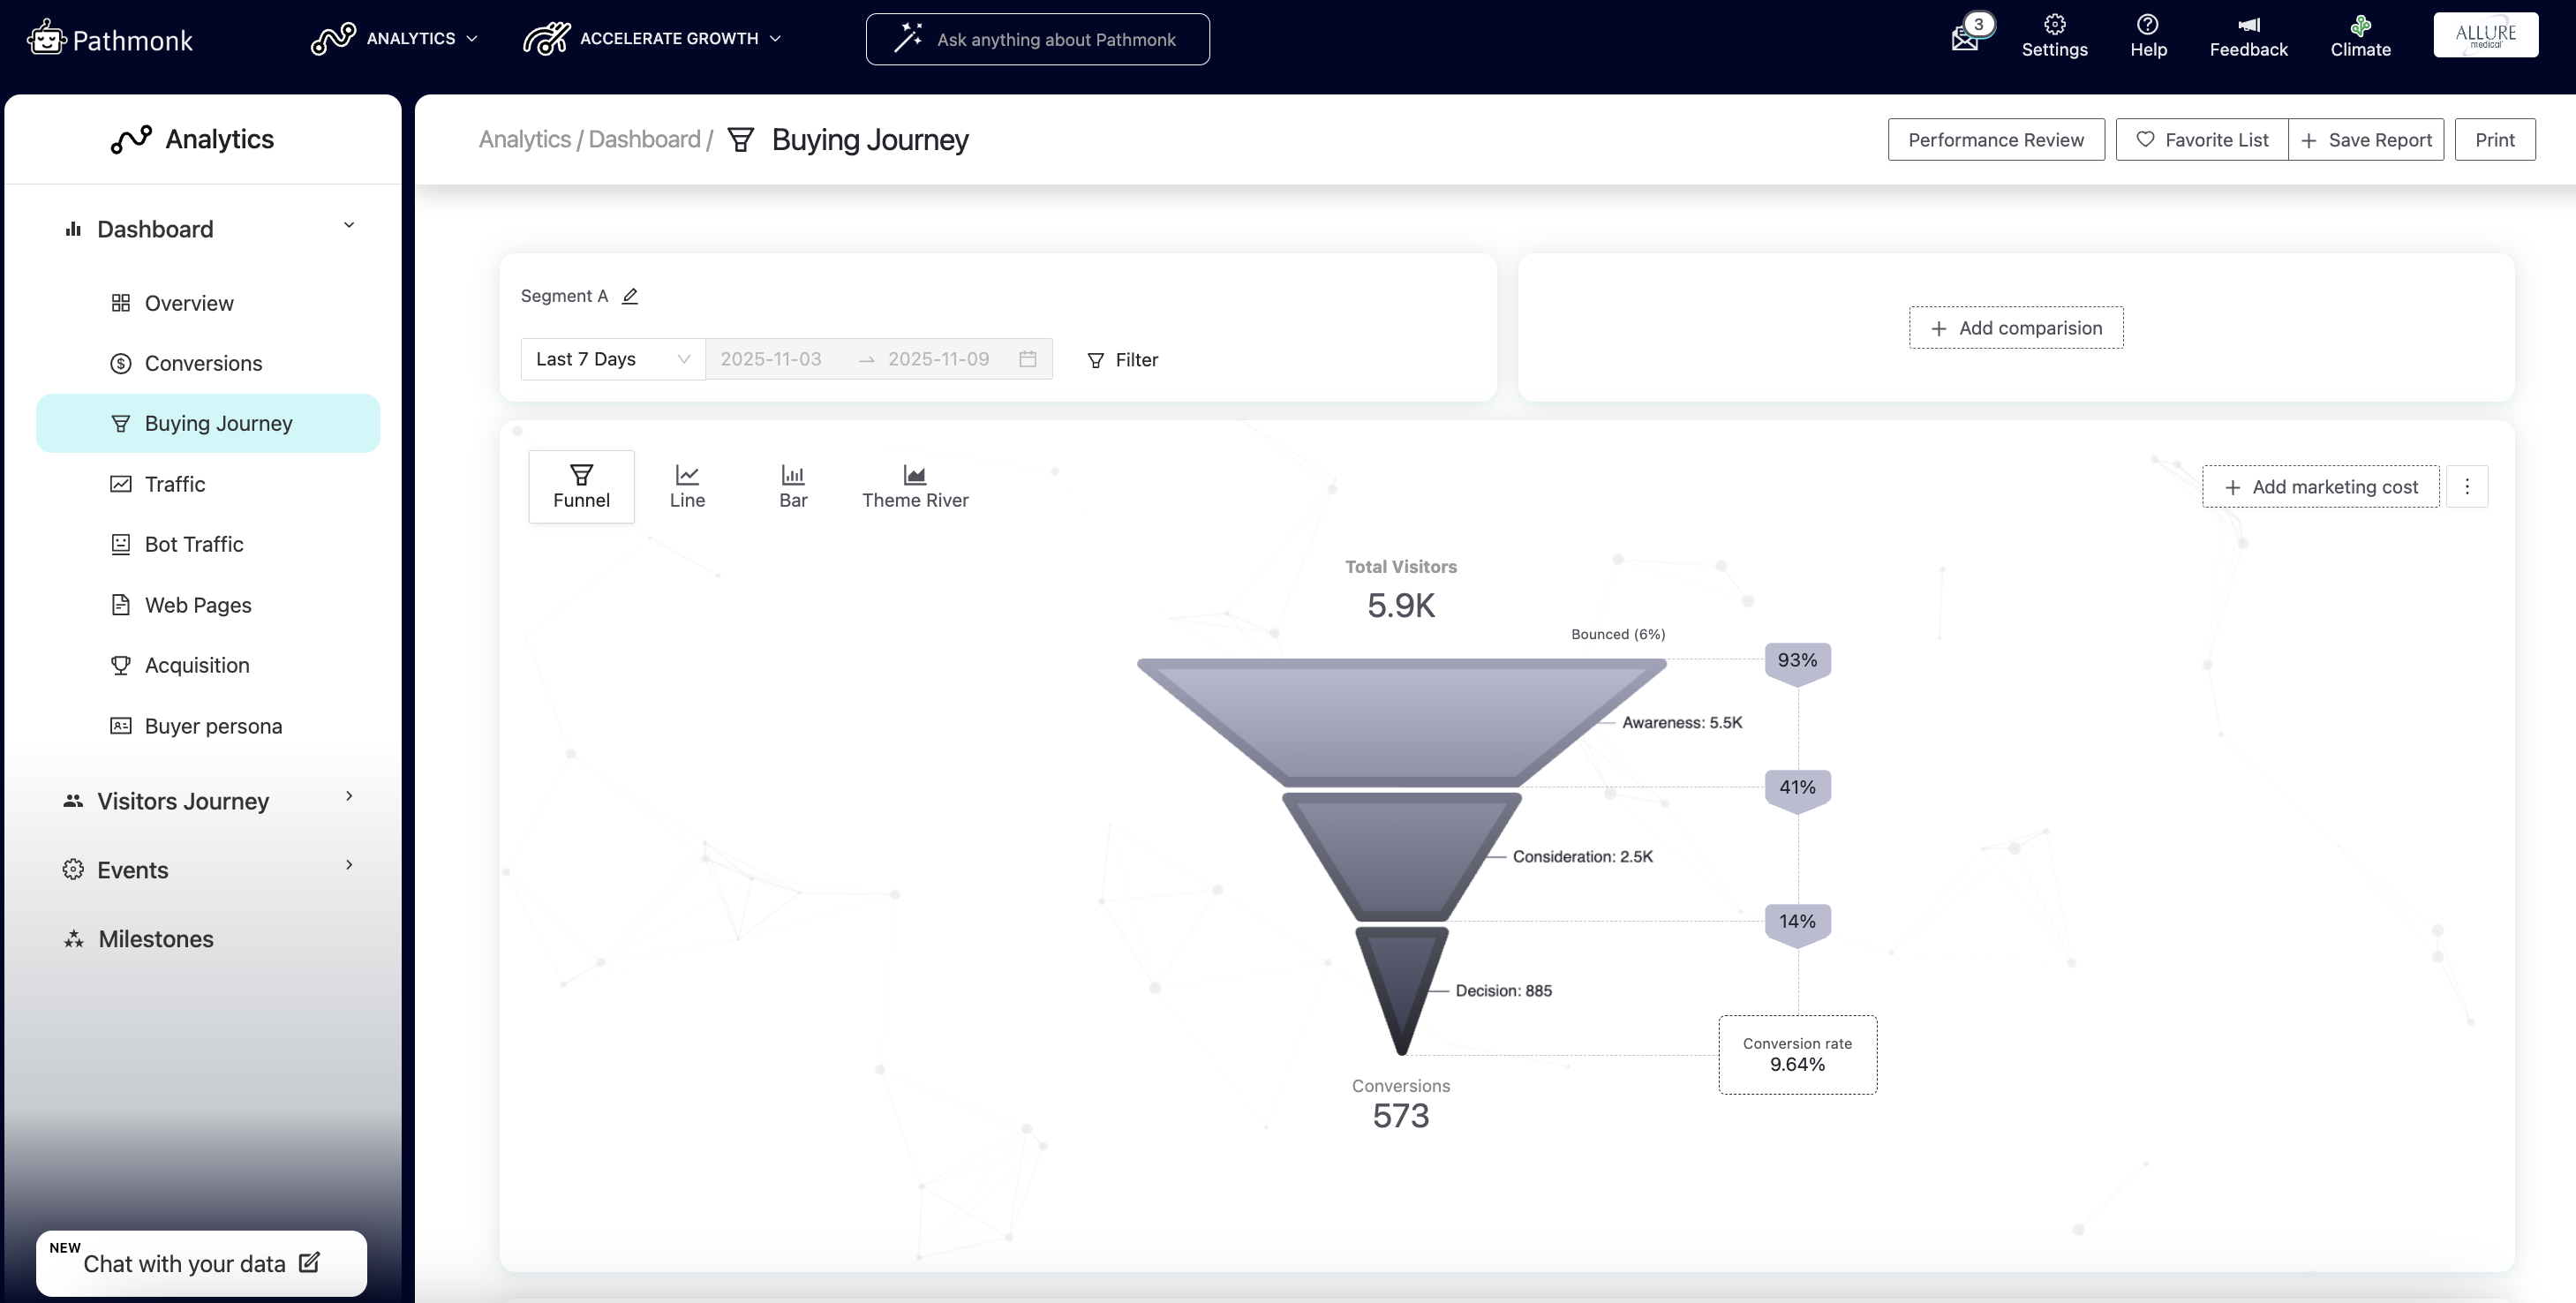Switch chart to Line view

click(x=687, y=486)
